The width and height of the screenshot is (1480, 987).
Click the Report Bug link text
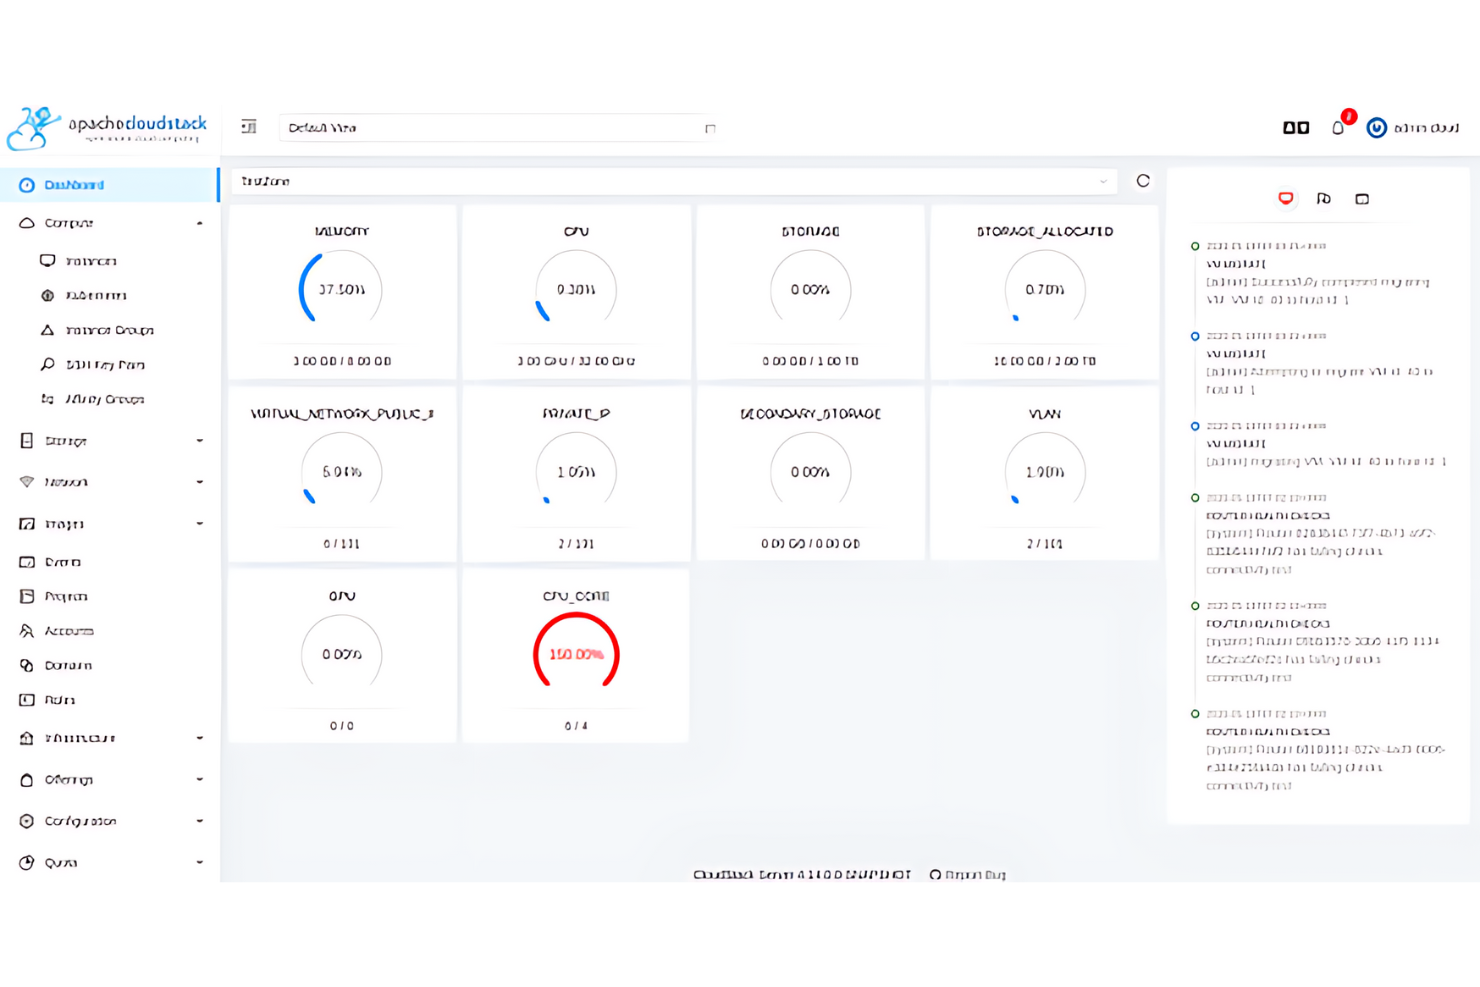point(976,874)
